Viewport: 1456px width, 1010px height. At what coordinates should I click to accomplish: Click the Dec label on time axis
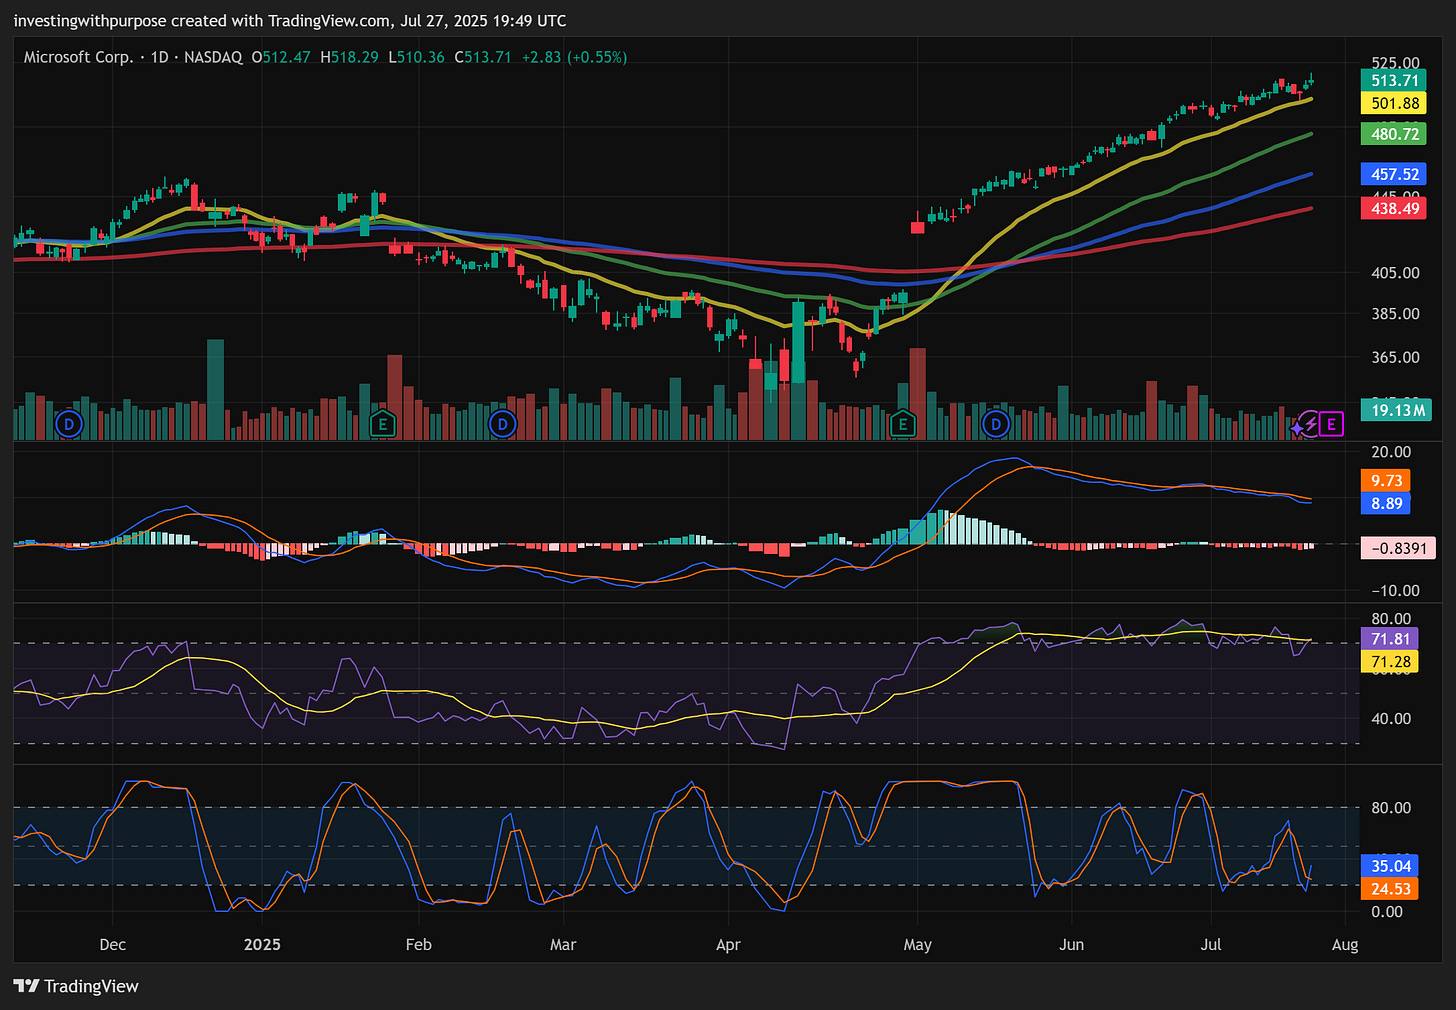[113, 944]
